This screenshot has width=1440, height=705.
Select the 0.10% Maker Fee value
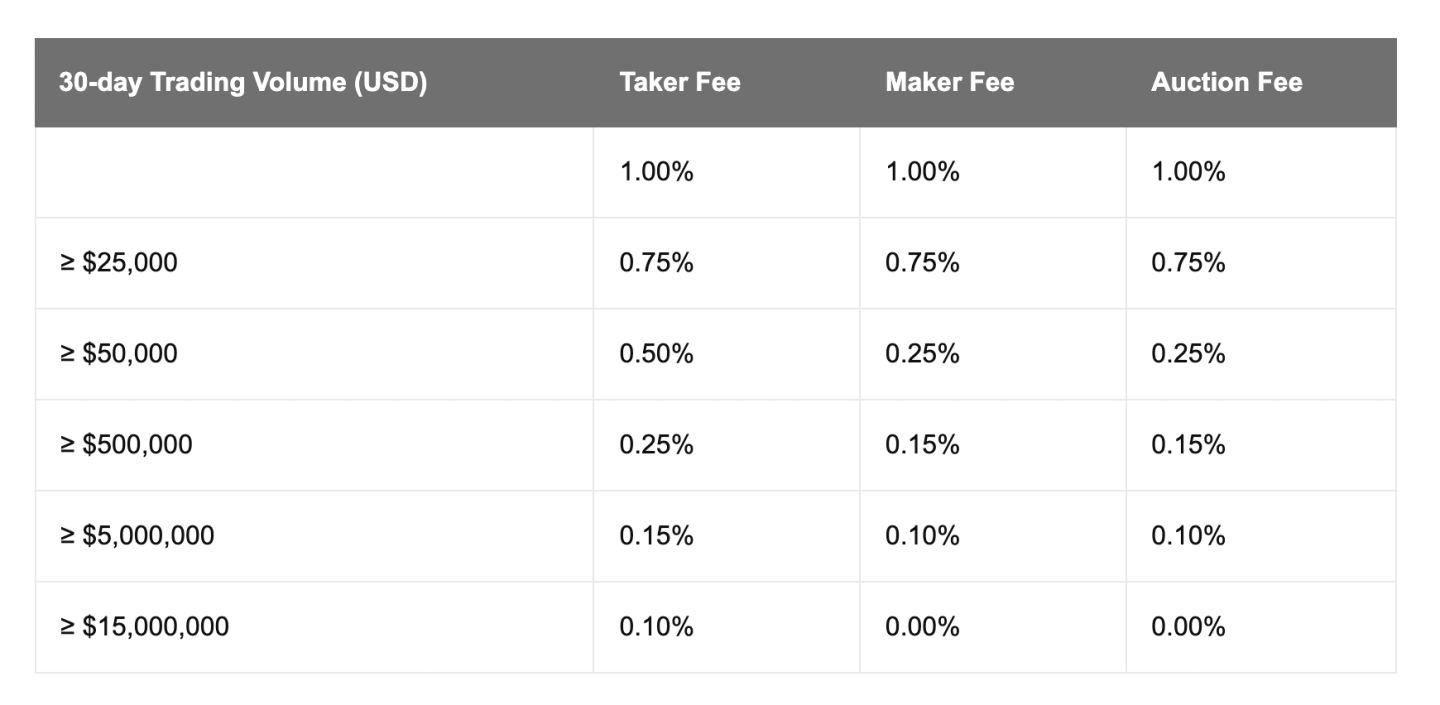922,536
